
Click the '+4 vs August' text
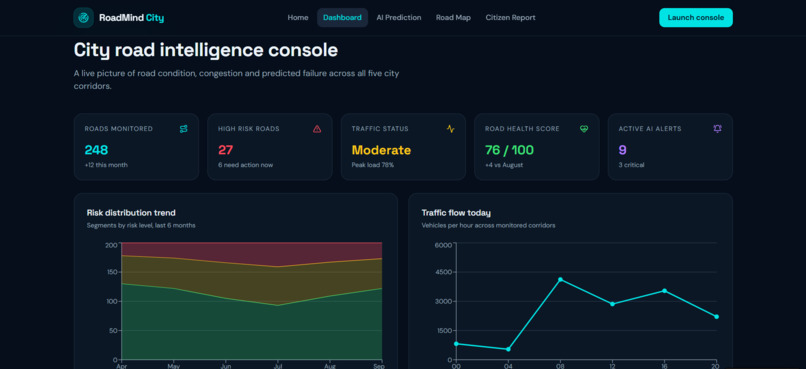pos(504,165)
